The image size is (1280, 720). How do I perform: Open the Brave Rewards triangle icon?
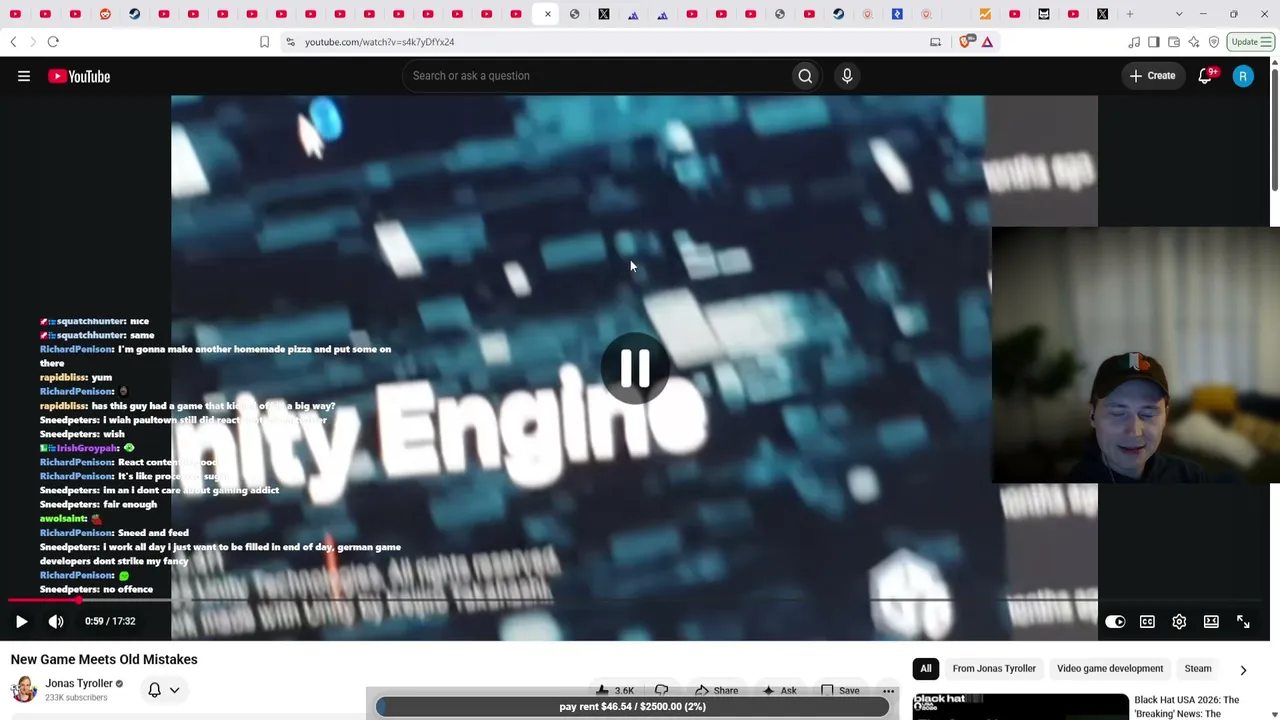coord(987,42)
